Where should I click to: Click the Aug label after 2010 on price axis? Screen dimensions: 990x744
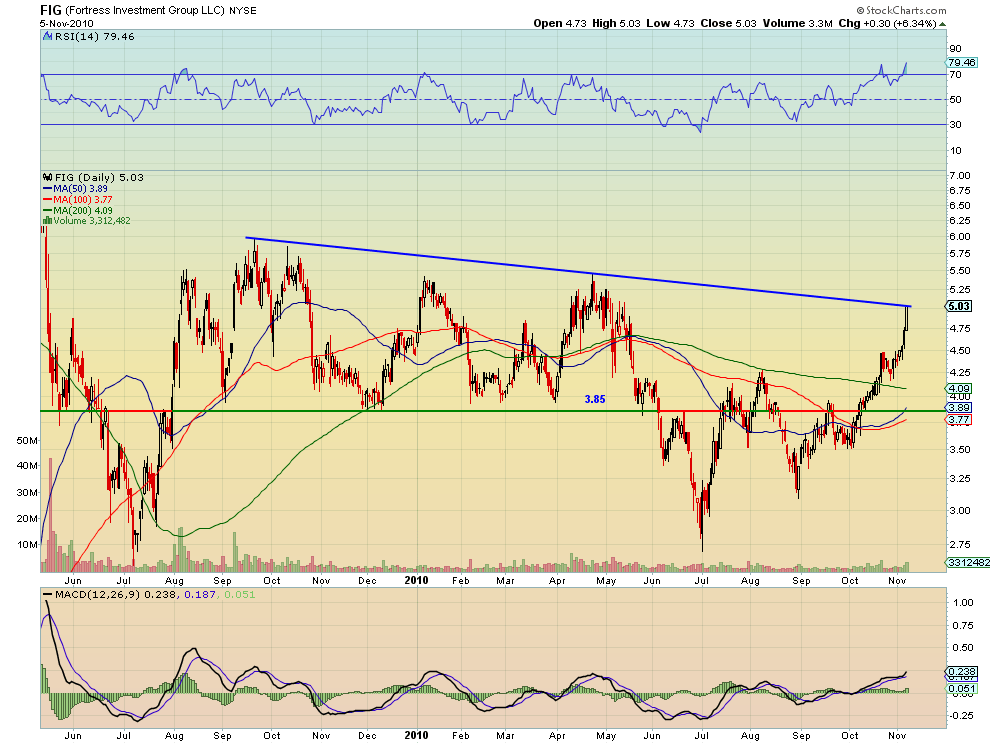pos(750,581)
